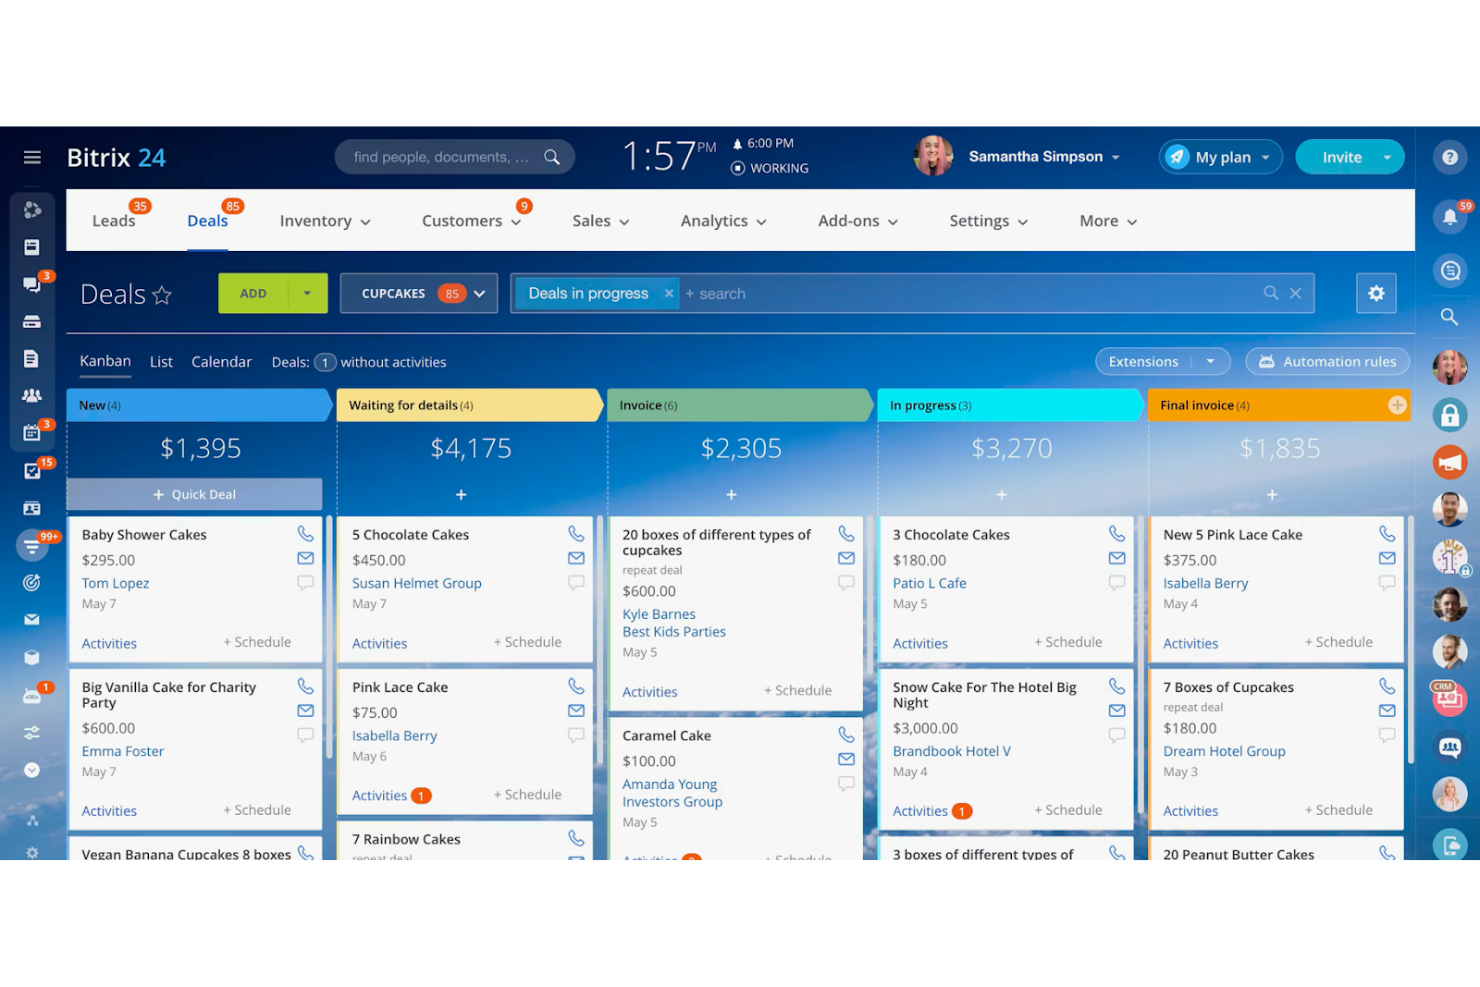This screenshot has width=1480, height=987.
Task: Open the More dropdown menu
Action: pyautogui.click(x=1108, y=221)
